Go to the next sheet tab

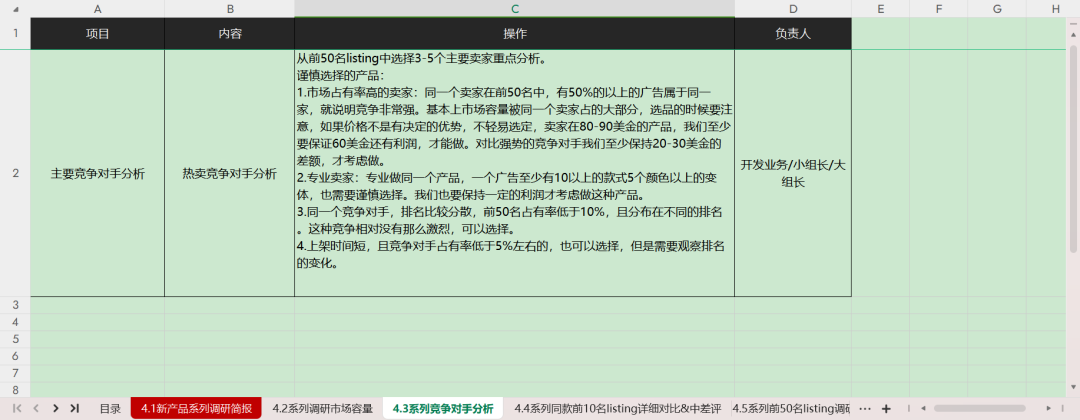pyautogui.click(x=56, y=408)
